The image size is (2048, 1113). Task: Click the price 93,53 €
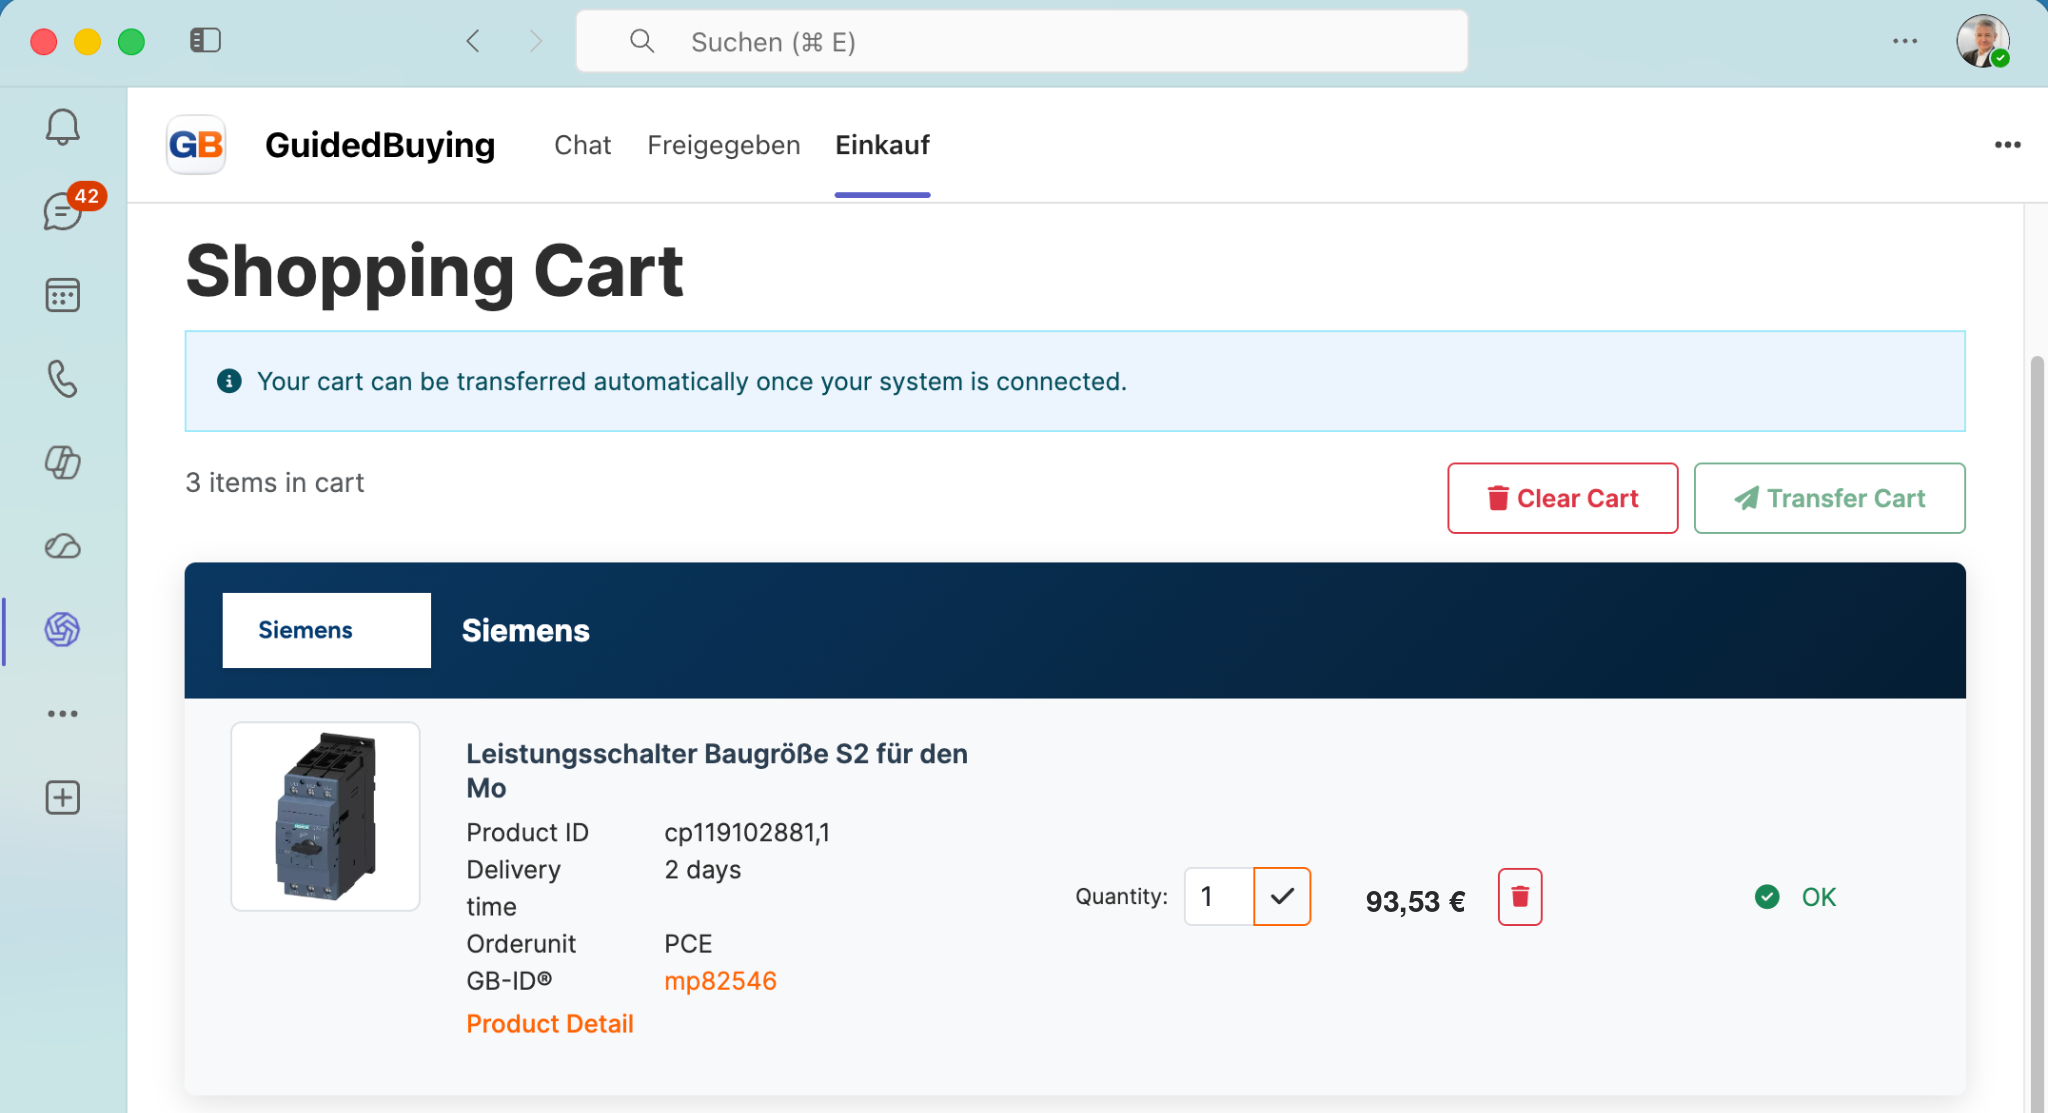click(x=1415, y=901)
